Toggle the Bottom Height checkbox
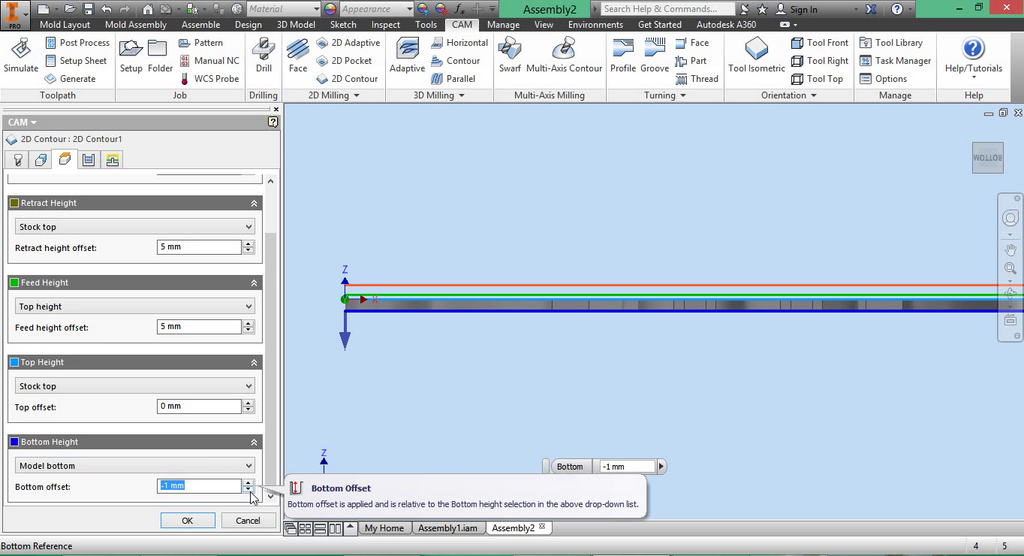This screenshot has height=556, width=1024. [14, 442]
